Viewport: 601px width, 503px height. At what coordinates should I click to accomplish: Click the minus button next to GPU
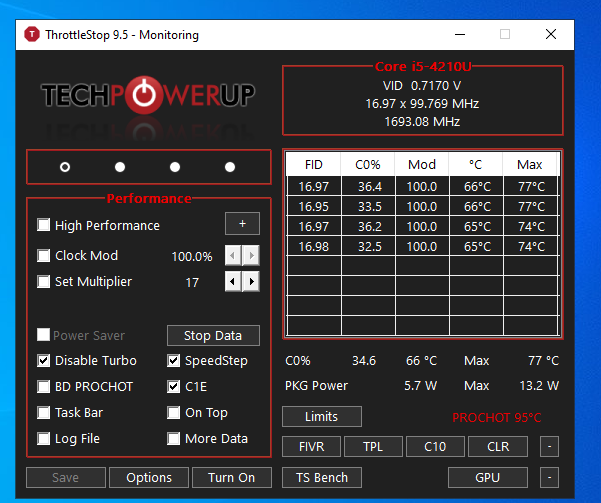pyautogui.click(x=550, y=477)
